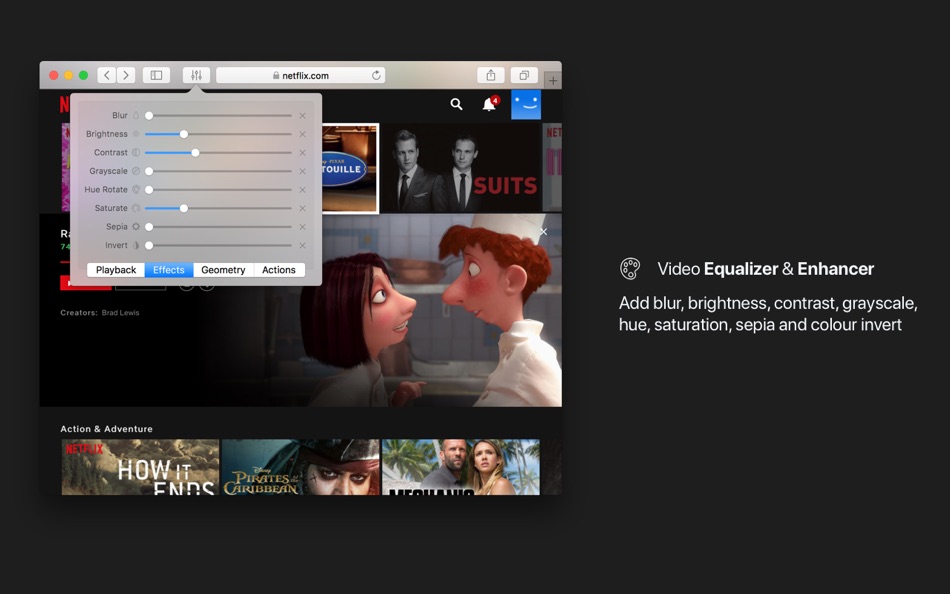950x594 pixels.
Task: Click the Contrast half-circle icon
Action: click(x=136, y=153)
